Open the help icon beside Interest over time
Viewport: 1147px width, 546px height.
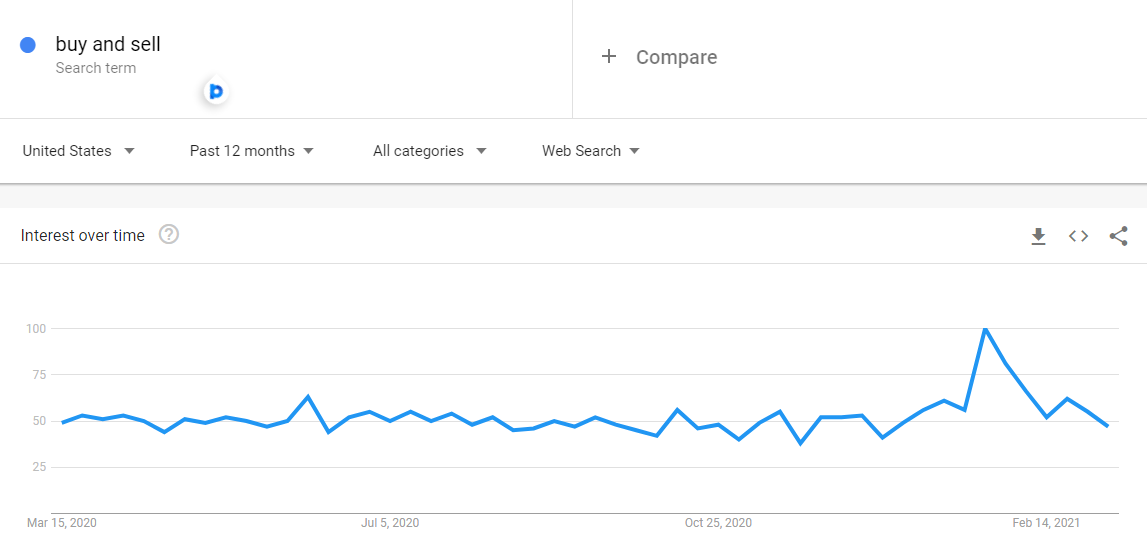pyautogui.click(x=169, y=235)
